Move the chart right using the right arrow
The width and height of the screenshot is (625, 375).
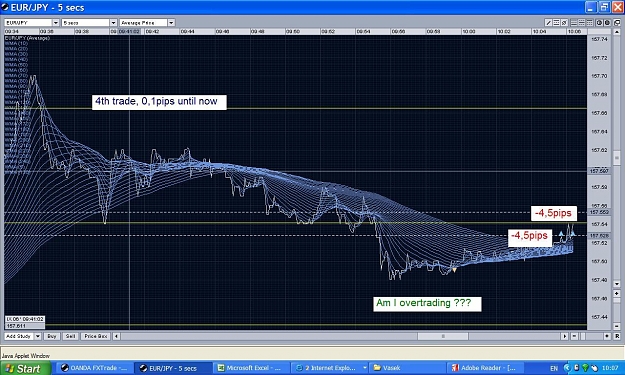pos(565,336)
